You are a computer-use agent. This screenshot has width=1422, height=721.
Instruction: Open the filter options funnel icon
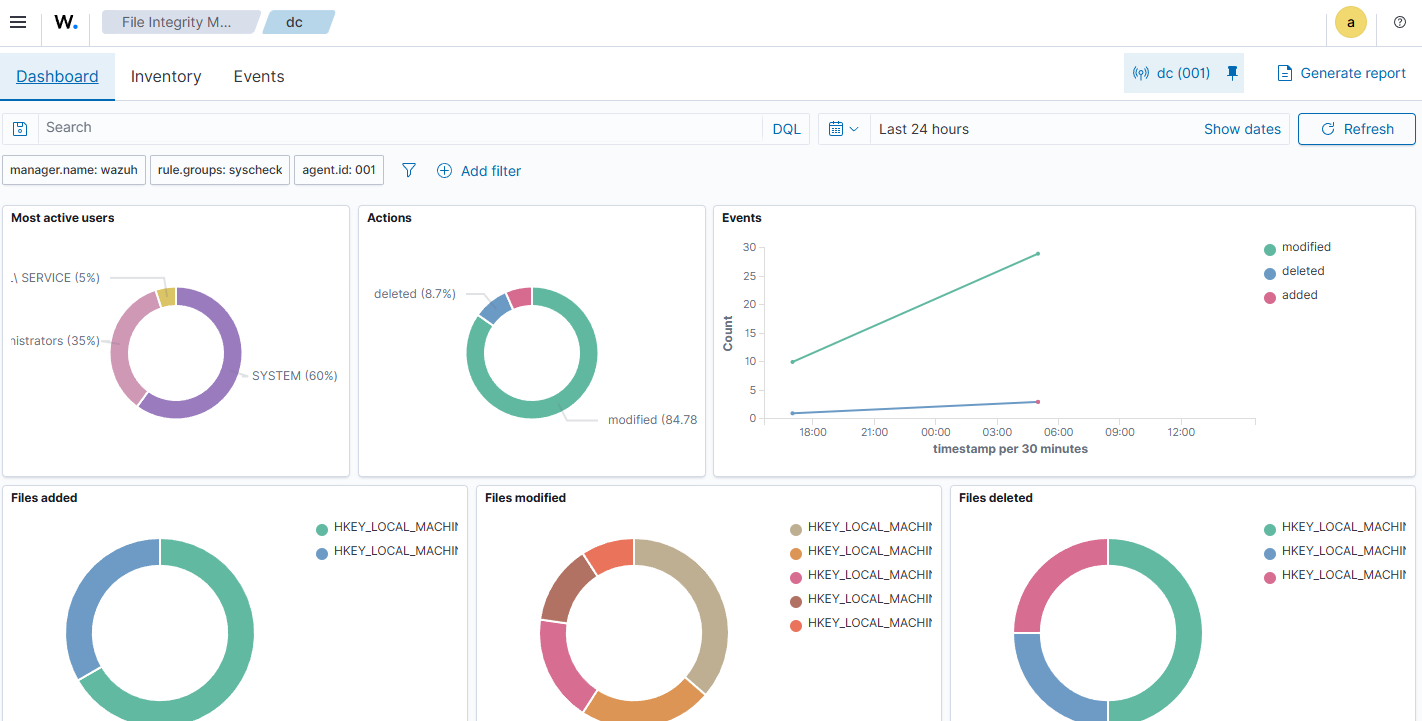point(408,171)
